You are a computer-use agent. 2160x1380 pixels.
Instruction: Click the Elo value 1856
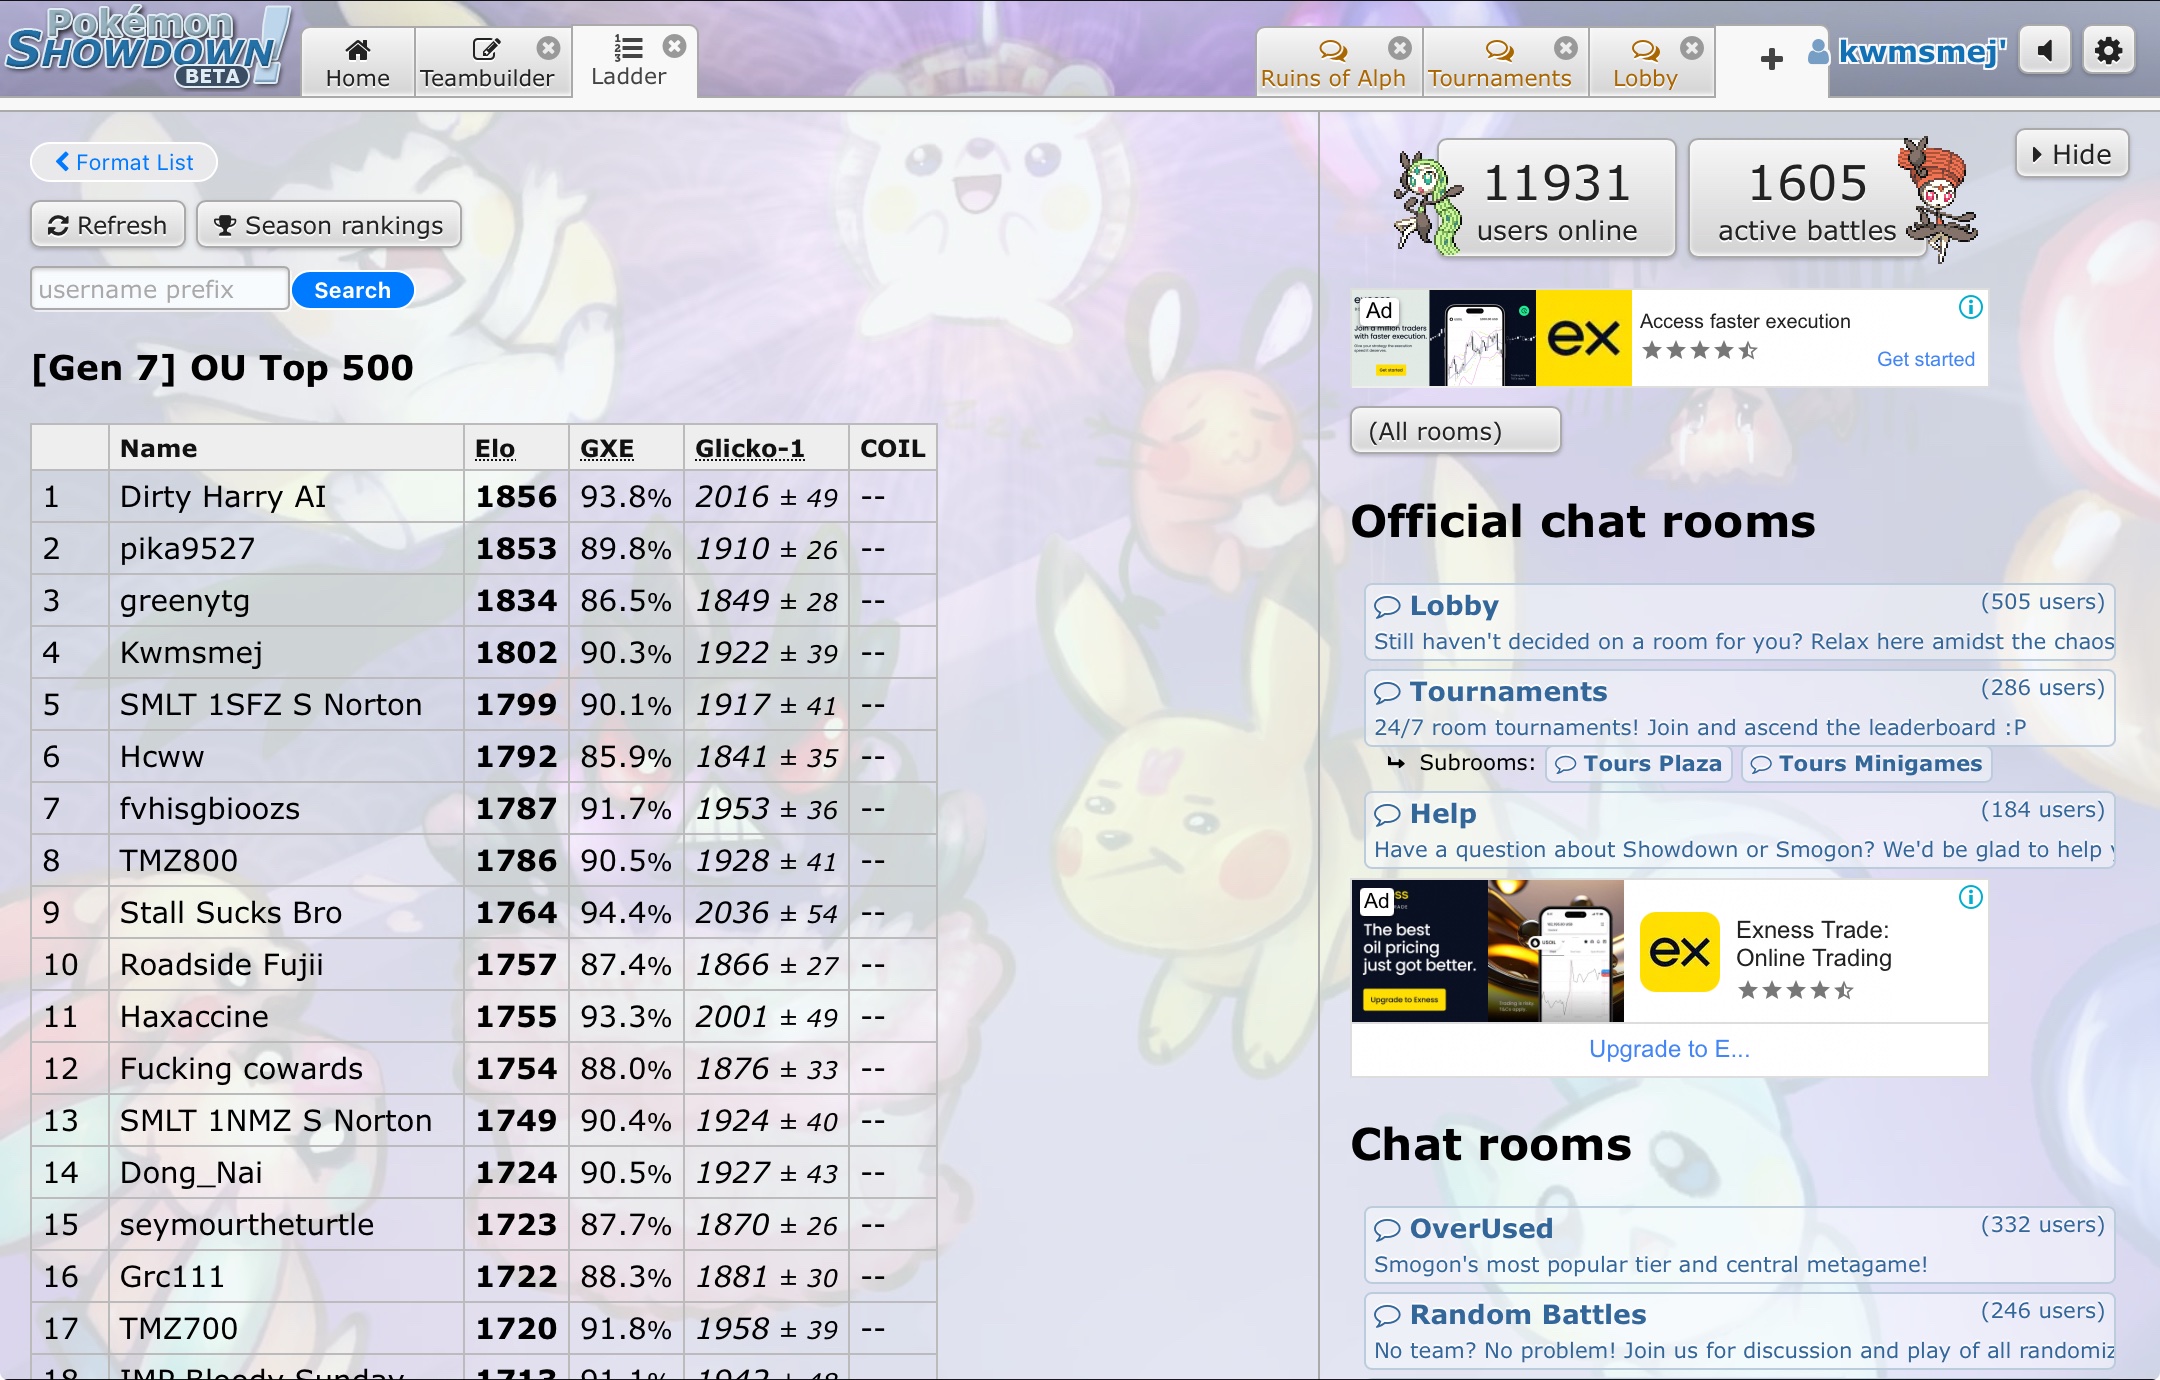516,496
